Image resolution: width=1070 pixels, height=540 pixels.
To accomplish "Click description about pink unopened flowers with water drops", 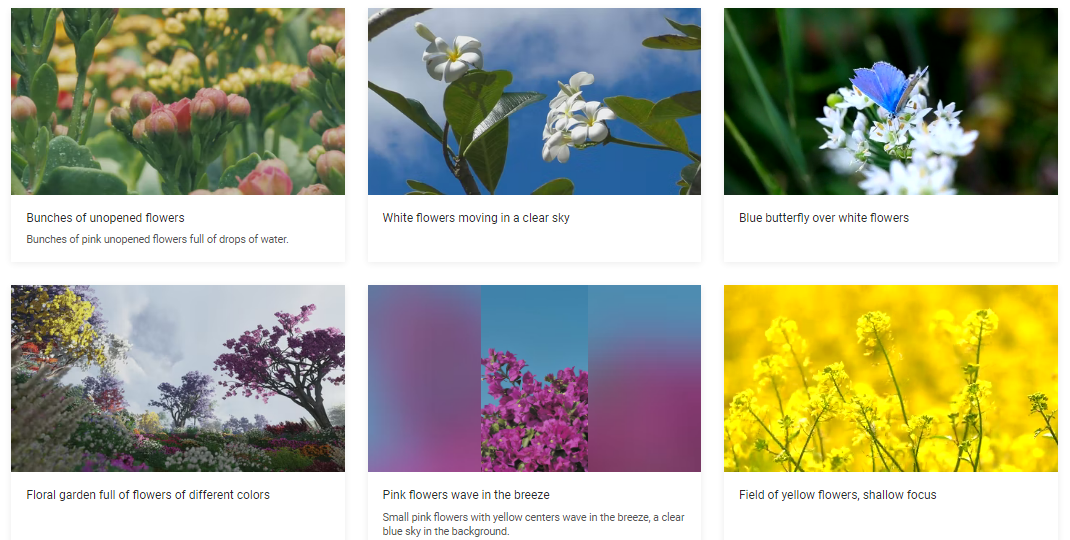I will pyautogui.click(x=158, y=240).
